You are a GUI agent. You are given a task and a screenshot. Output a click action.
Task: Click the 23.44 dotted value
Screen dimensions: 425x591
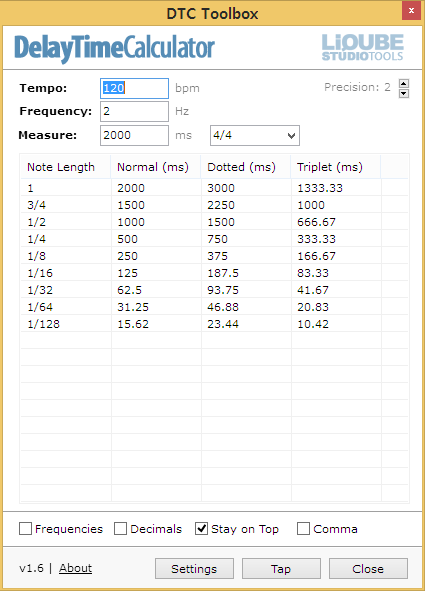click(x=223, y=324)
